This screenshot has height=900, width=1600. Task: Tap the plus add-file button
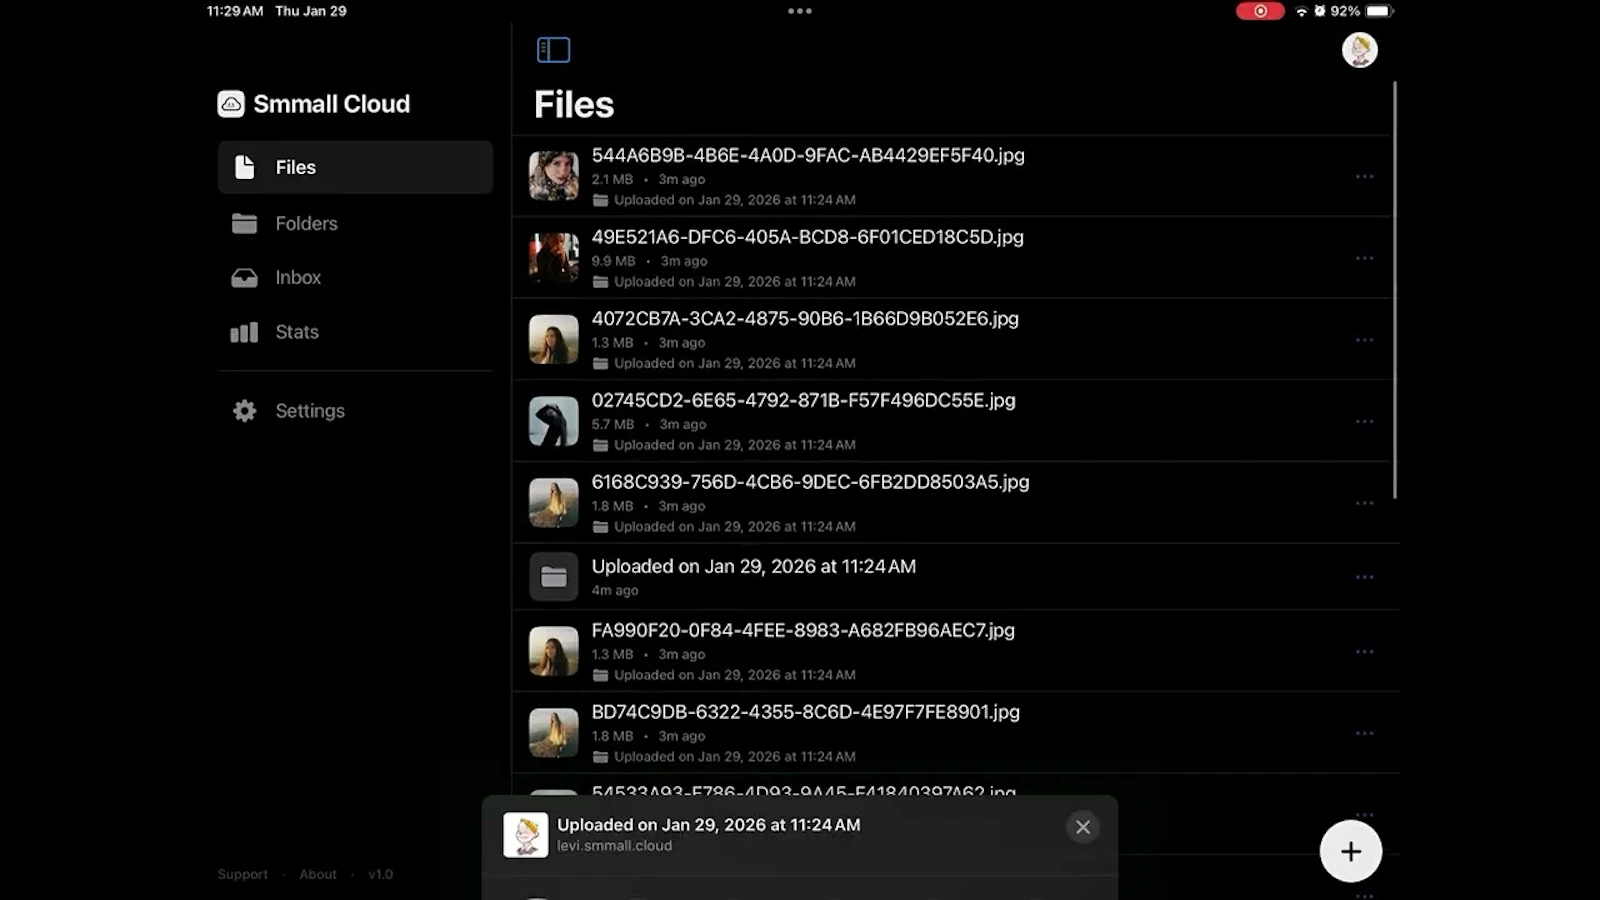(x=1351, y=851)
